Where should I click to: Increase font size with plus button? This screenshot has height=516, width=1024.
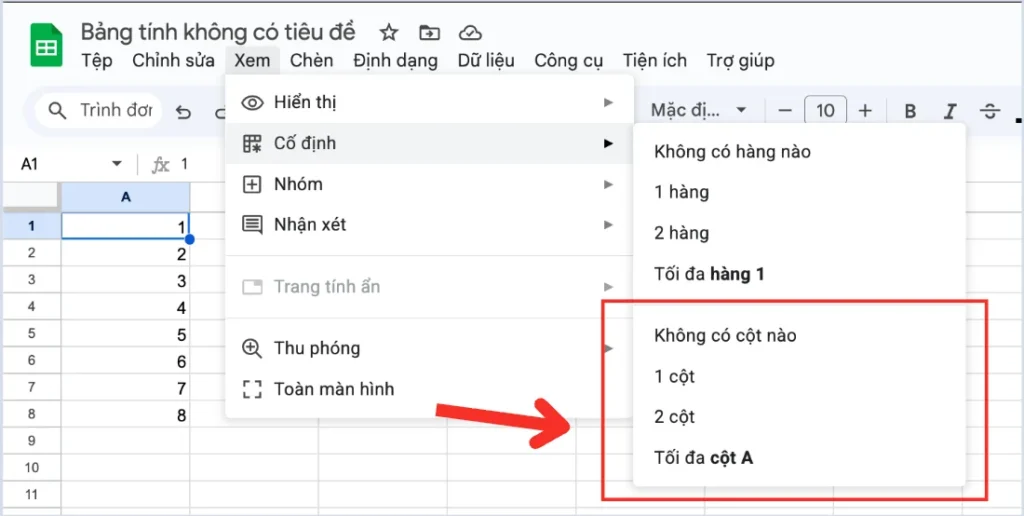(865, 111)
